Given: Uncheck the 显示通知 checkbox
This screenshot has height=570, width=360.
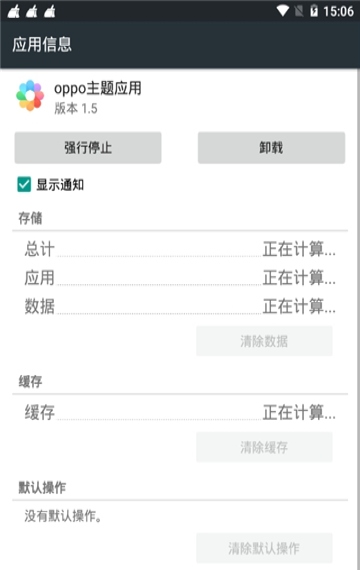Looking at the screenshot, I should (24, 184).
